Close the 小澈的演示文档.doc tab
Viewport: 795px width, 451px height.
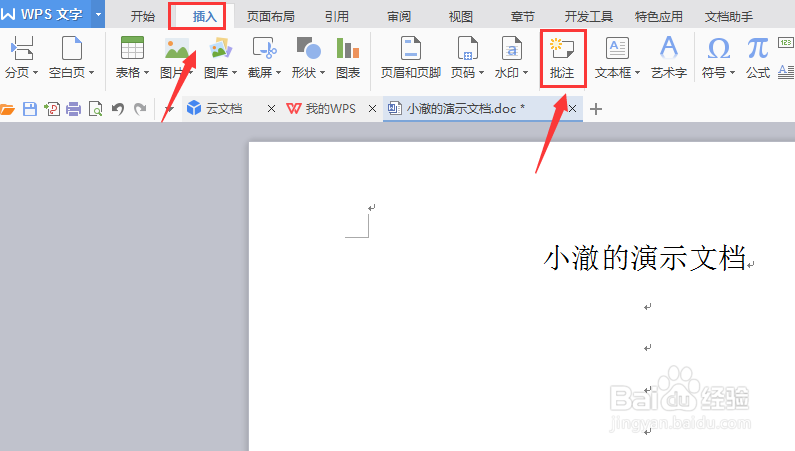pyautogui.click(x=572, y=108)
